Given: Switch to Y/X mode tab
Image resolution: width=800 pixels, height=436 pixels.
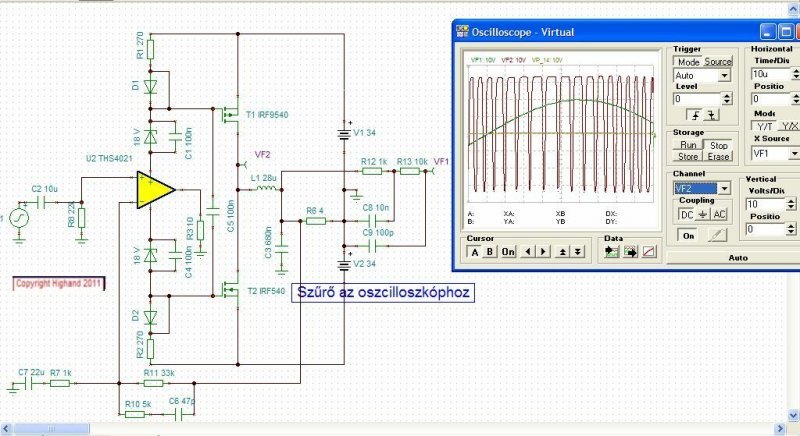Looking at the screenshot, I should [790, 126].
